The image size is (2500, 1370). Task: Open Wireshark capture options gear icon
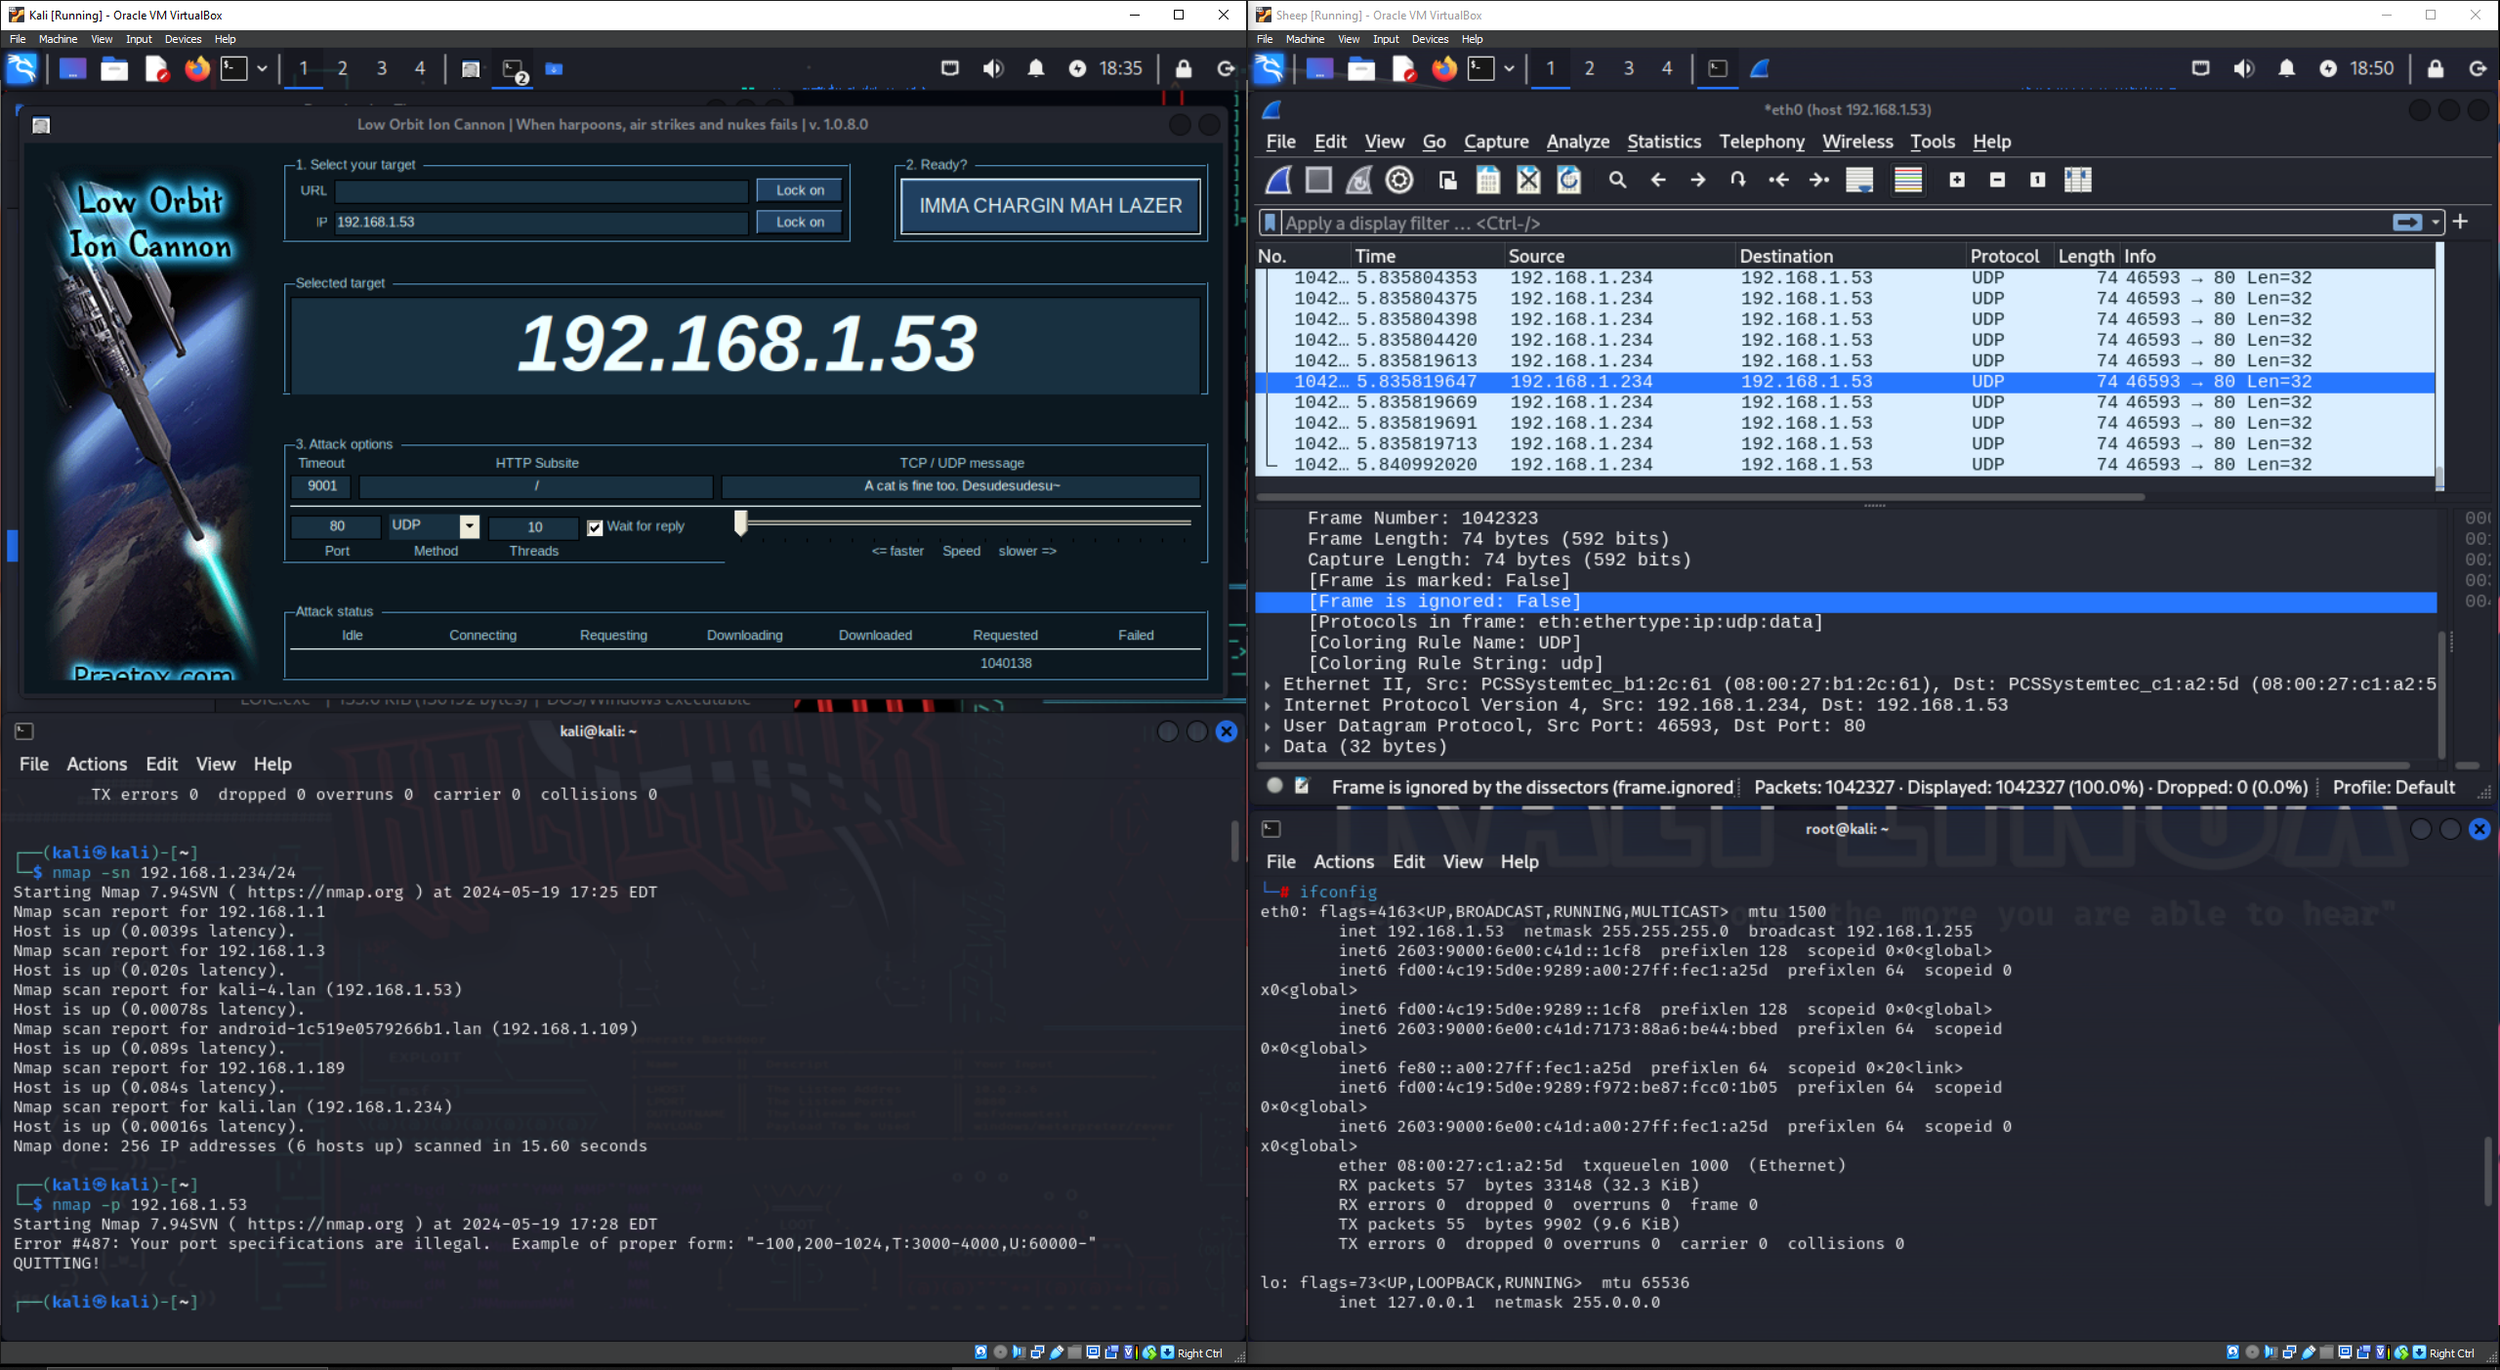tap(1399, 180)
